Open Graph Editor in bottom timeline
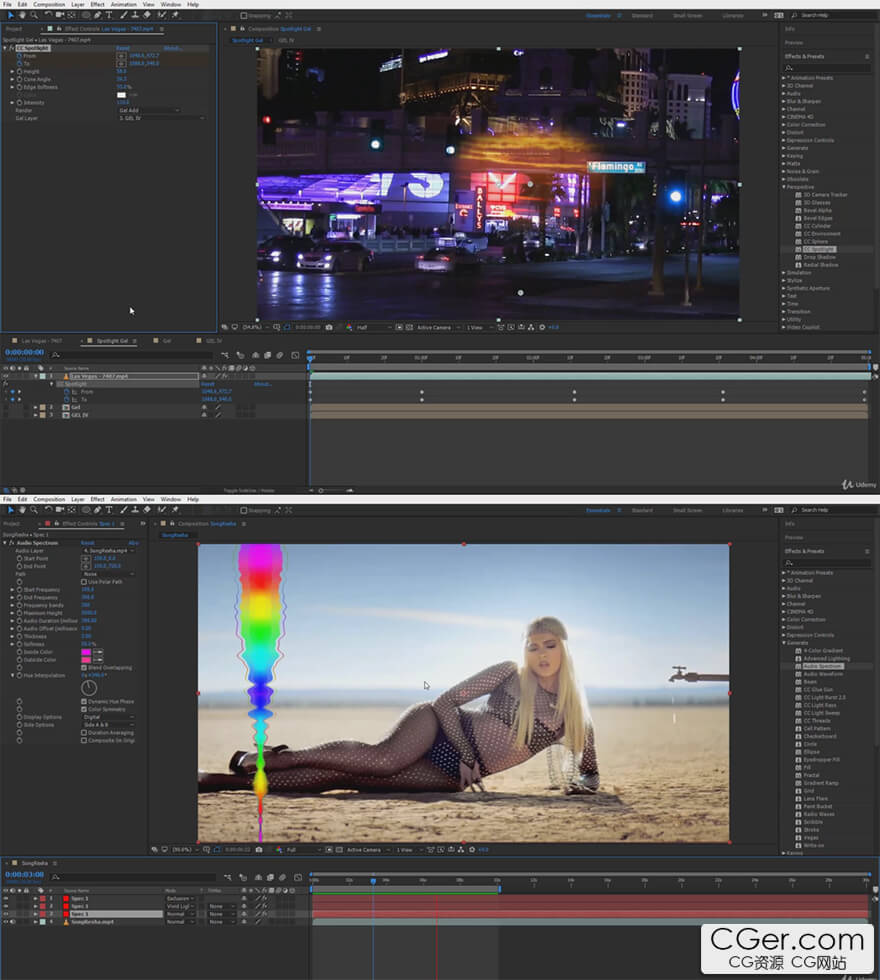The width and height of the screenshot is (880, 980). [x=298, y=878]
